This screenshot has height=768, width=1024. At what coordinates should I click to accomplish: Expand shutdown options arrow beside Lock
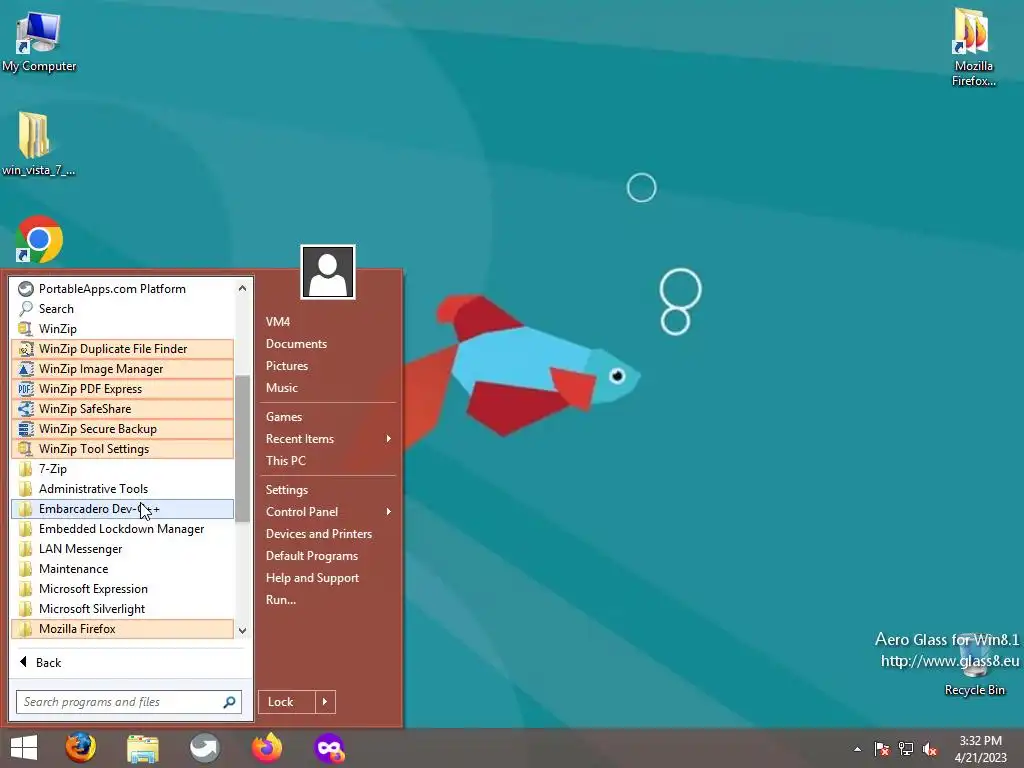[x=325, y=702]
